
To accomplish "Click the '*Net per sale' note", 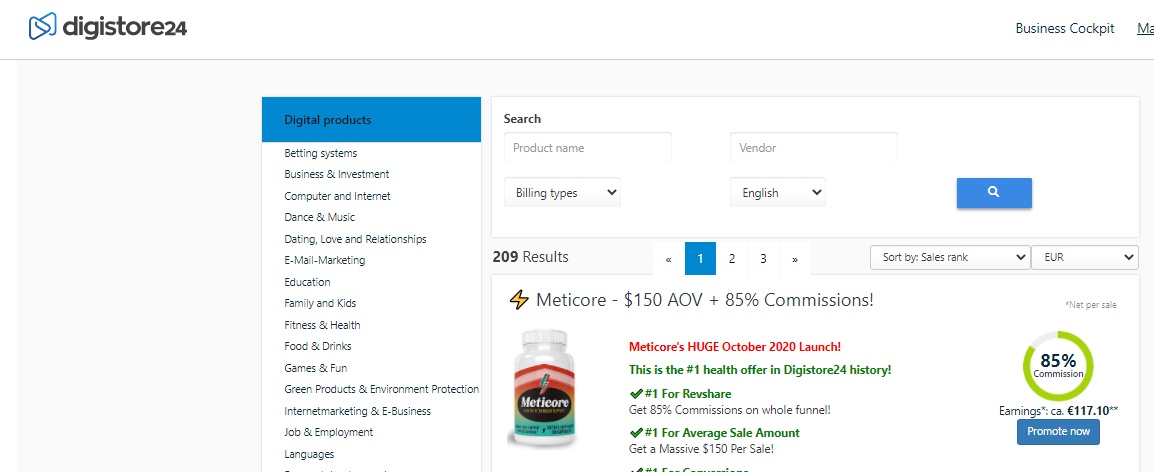I will 1091,305.
